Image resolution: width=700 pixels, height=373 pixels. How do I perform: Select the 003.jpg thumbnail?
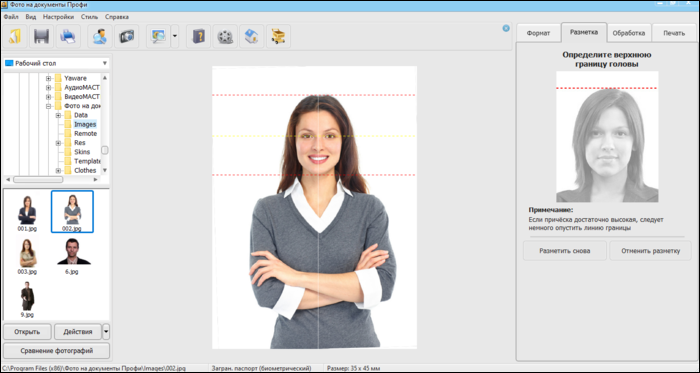point(27,256)
